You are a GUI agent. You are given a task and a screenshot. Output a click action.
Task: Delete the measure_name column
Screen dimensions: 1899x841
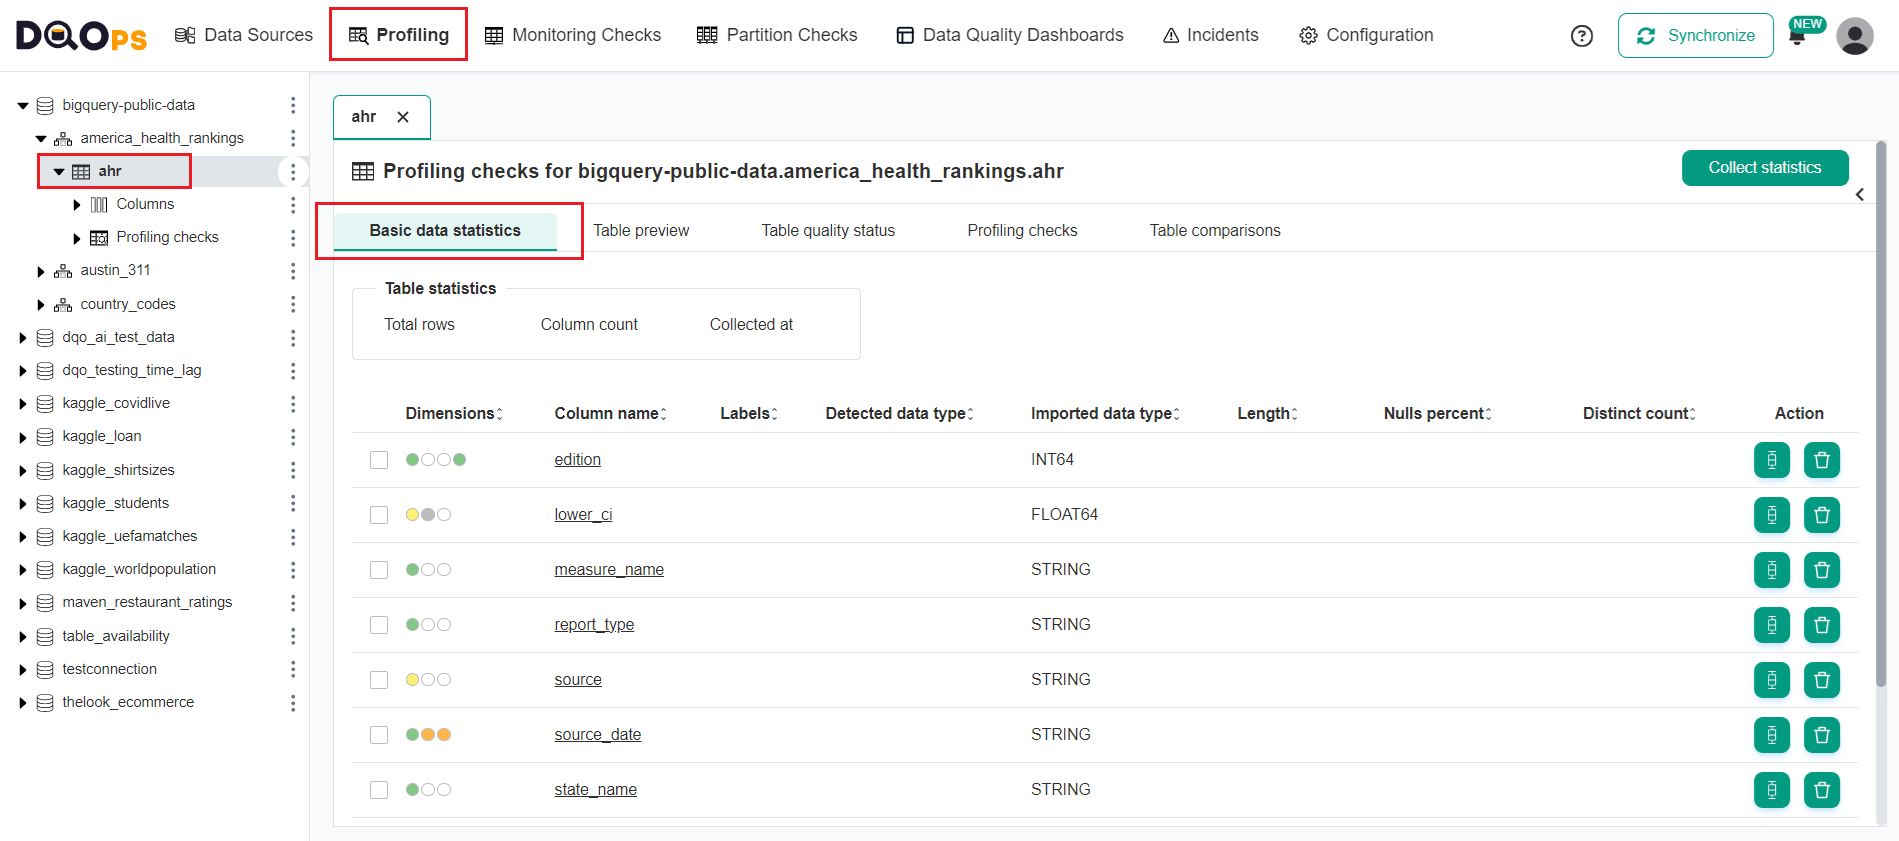[x=1822, y=570]
